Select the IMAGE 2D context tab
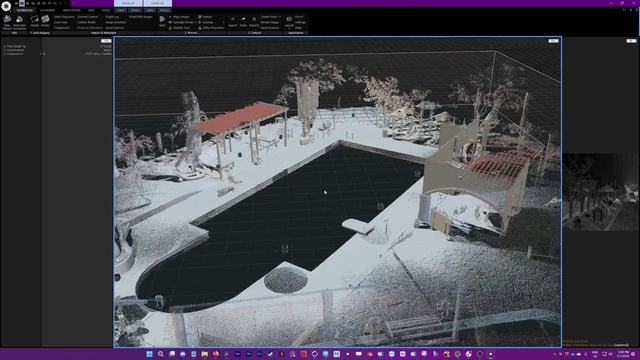This screenshot has width=640, height=360. 128,3
